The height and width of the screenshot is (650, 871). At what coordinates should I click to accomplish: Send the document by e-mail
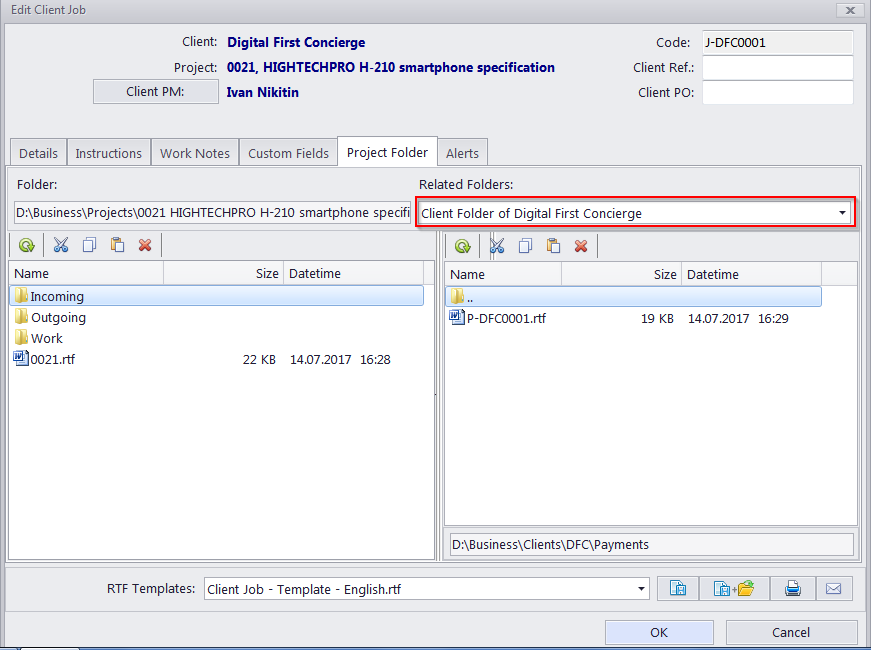[x=834, y=588]
